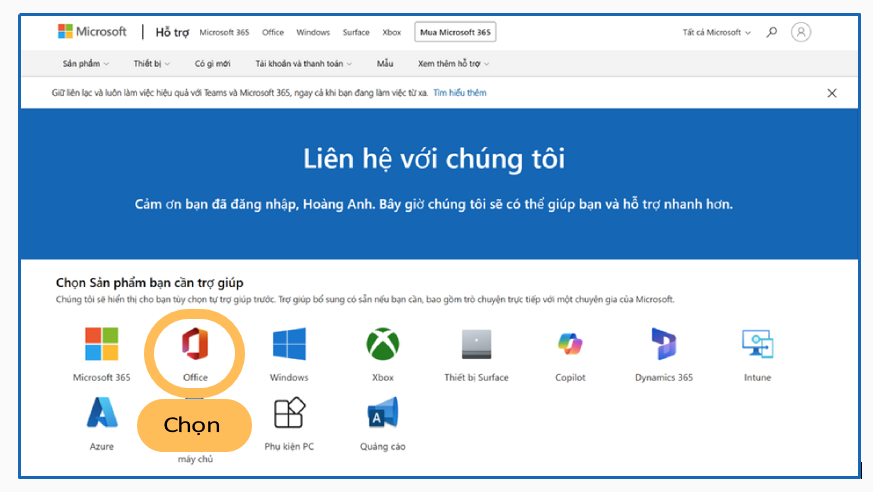Click the Mua Microsoft 365 button
Screen dimensions: 873x492
[x=455, y=32]
